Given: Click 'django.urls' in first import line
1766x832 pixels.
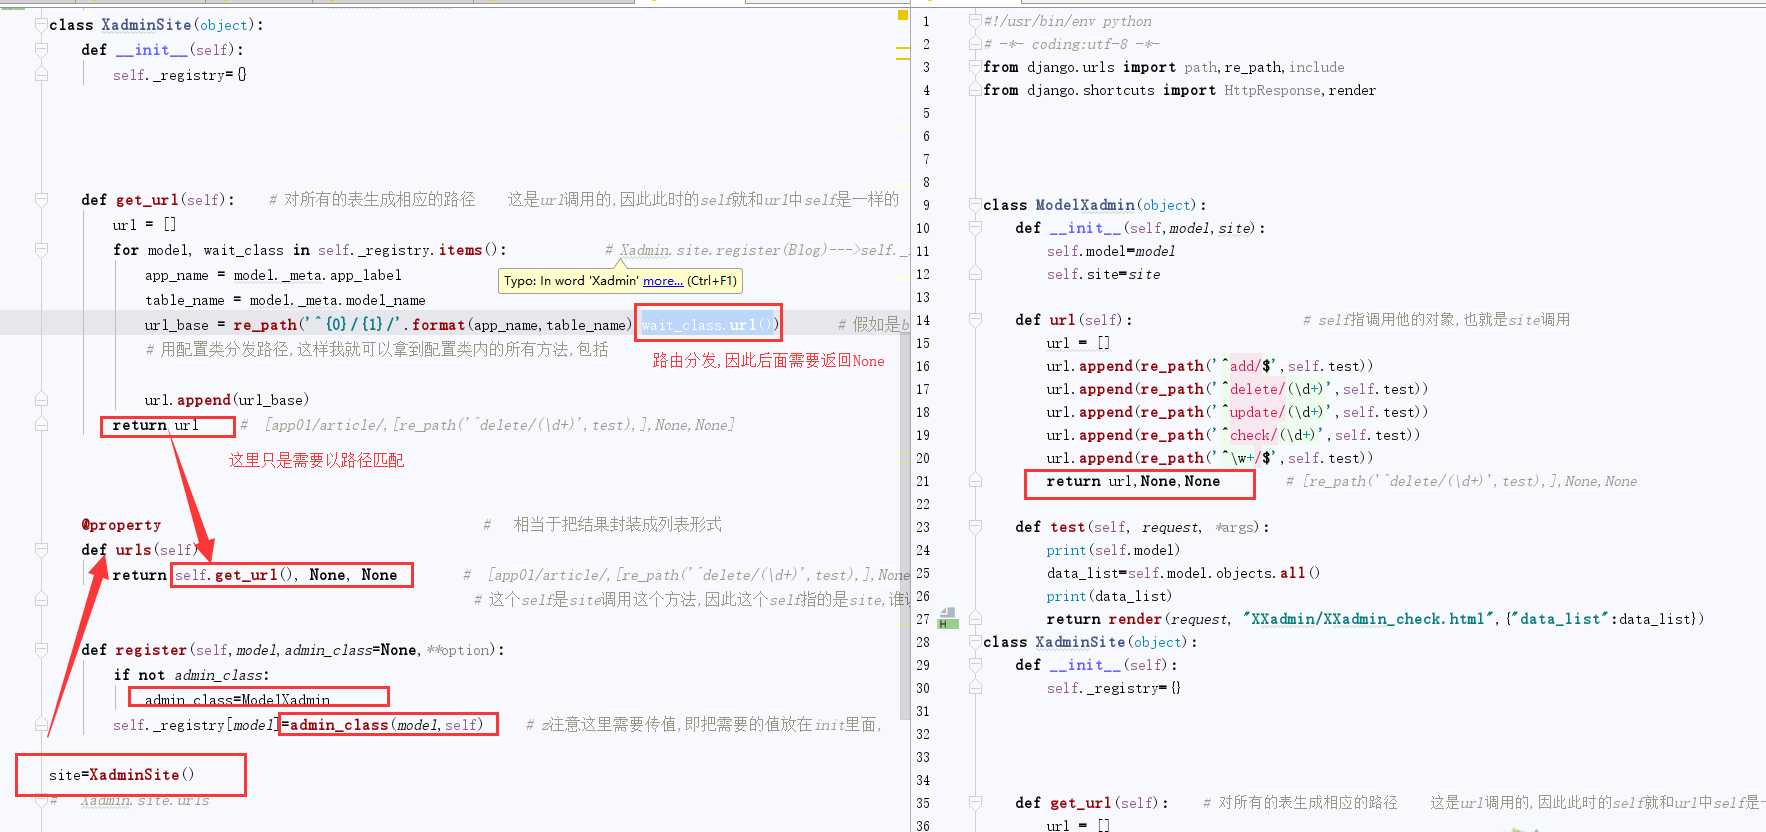Looking at the screenshot, I should 1070,67.
